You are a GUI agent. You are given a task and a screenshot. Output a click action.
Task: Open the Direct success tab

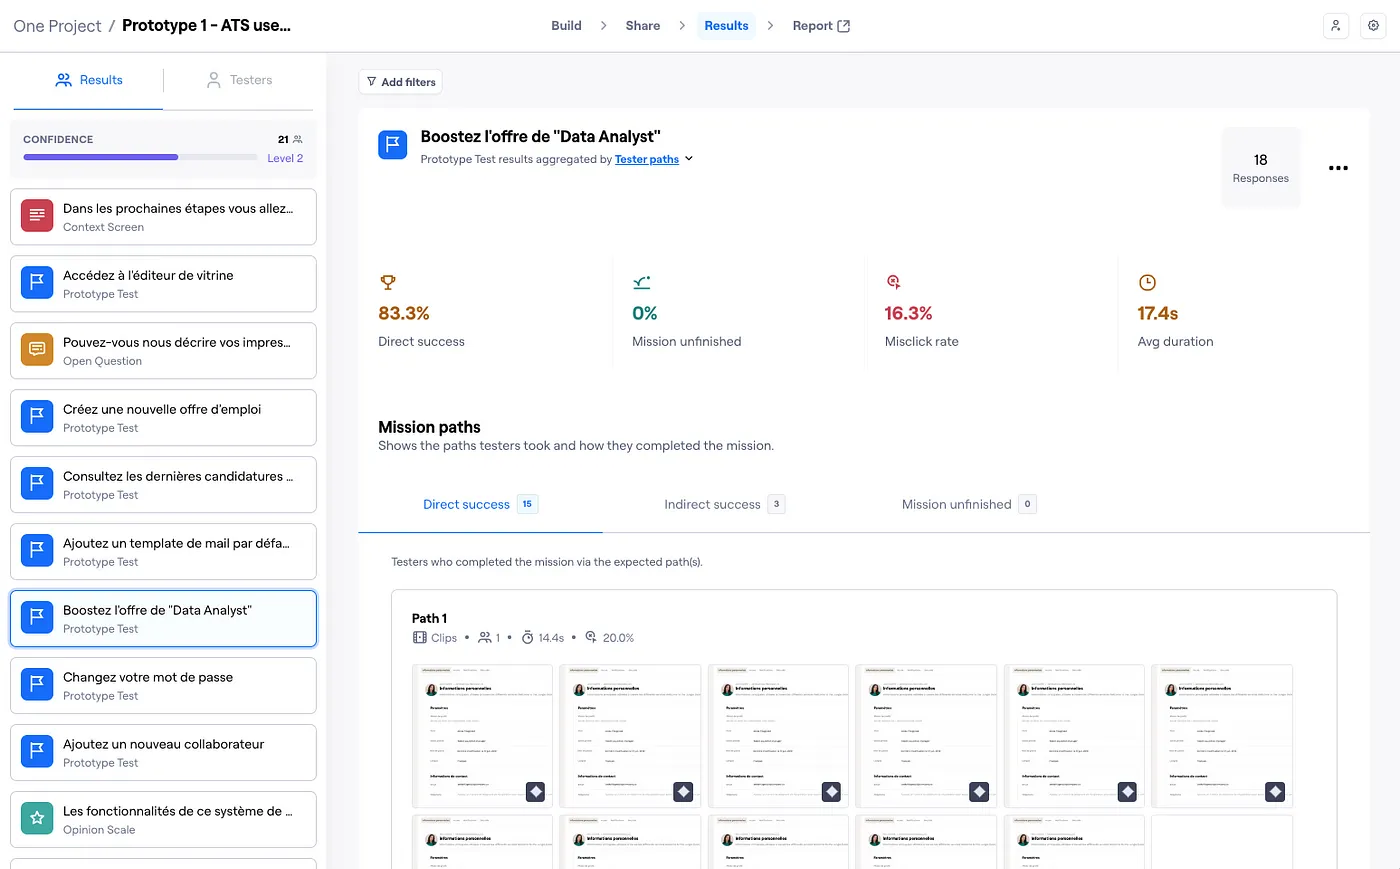tap(480, 504)
